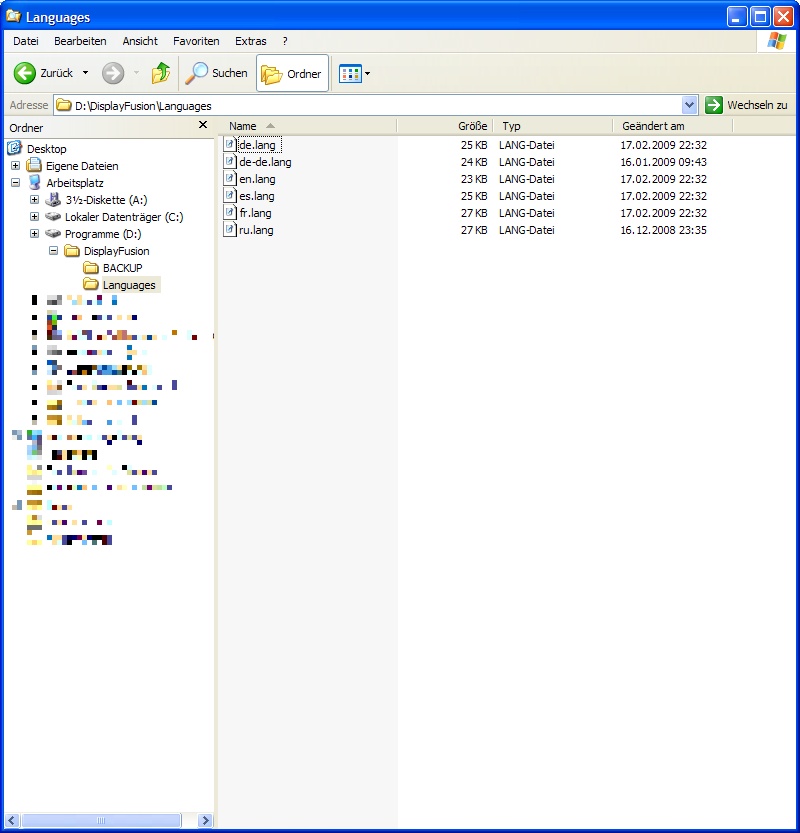Open the Zurück history dropdown arrow

85,73
